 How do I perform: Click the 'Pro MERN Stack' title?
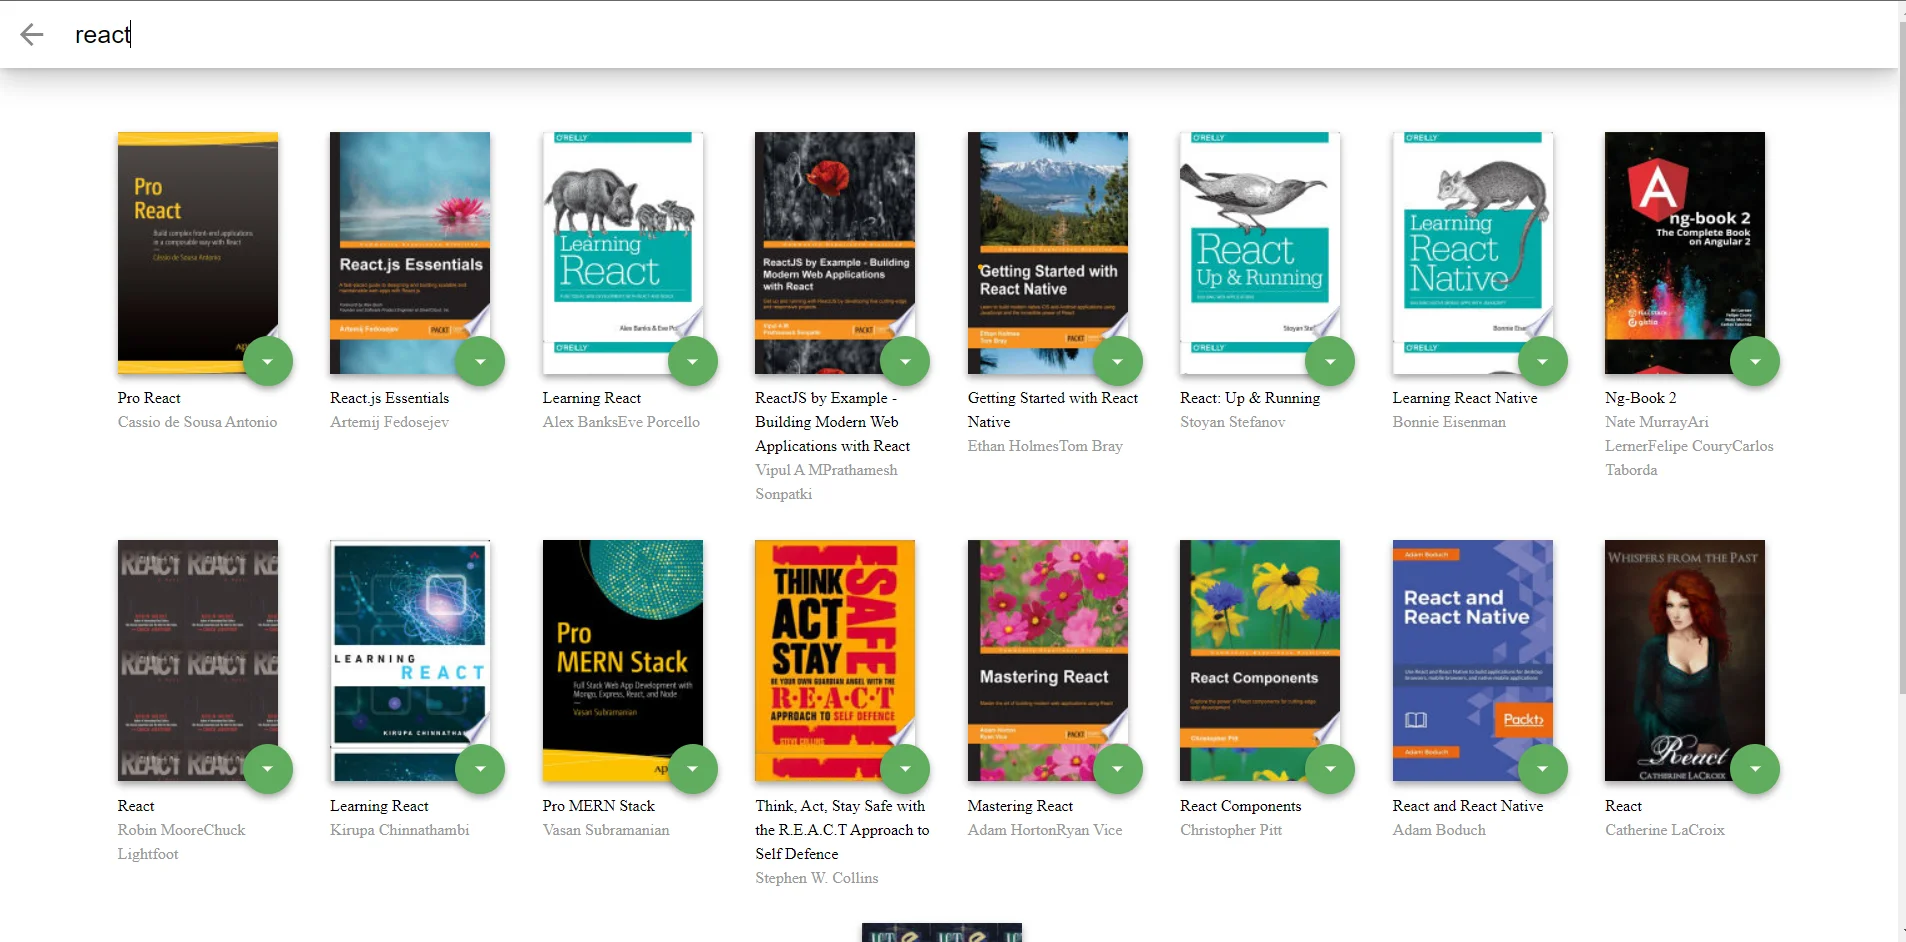[599, 806]
